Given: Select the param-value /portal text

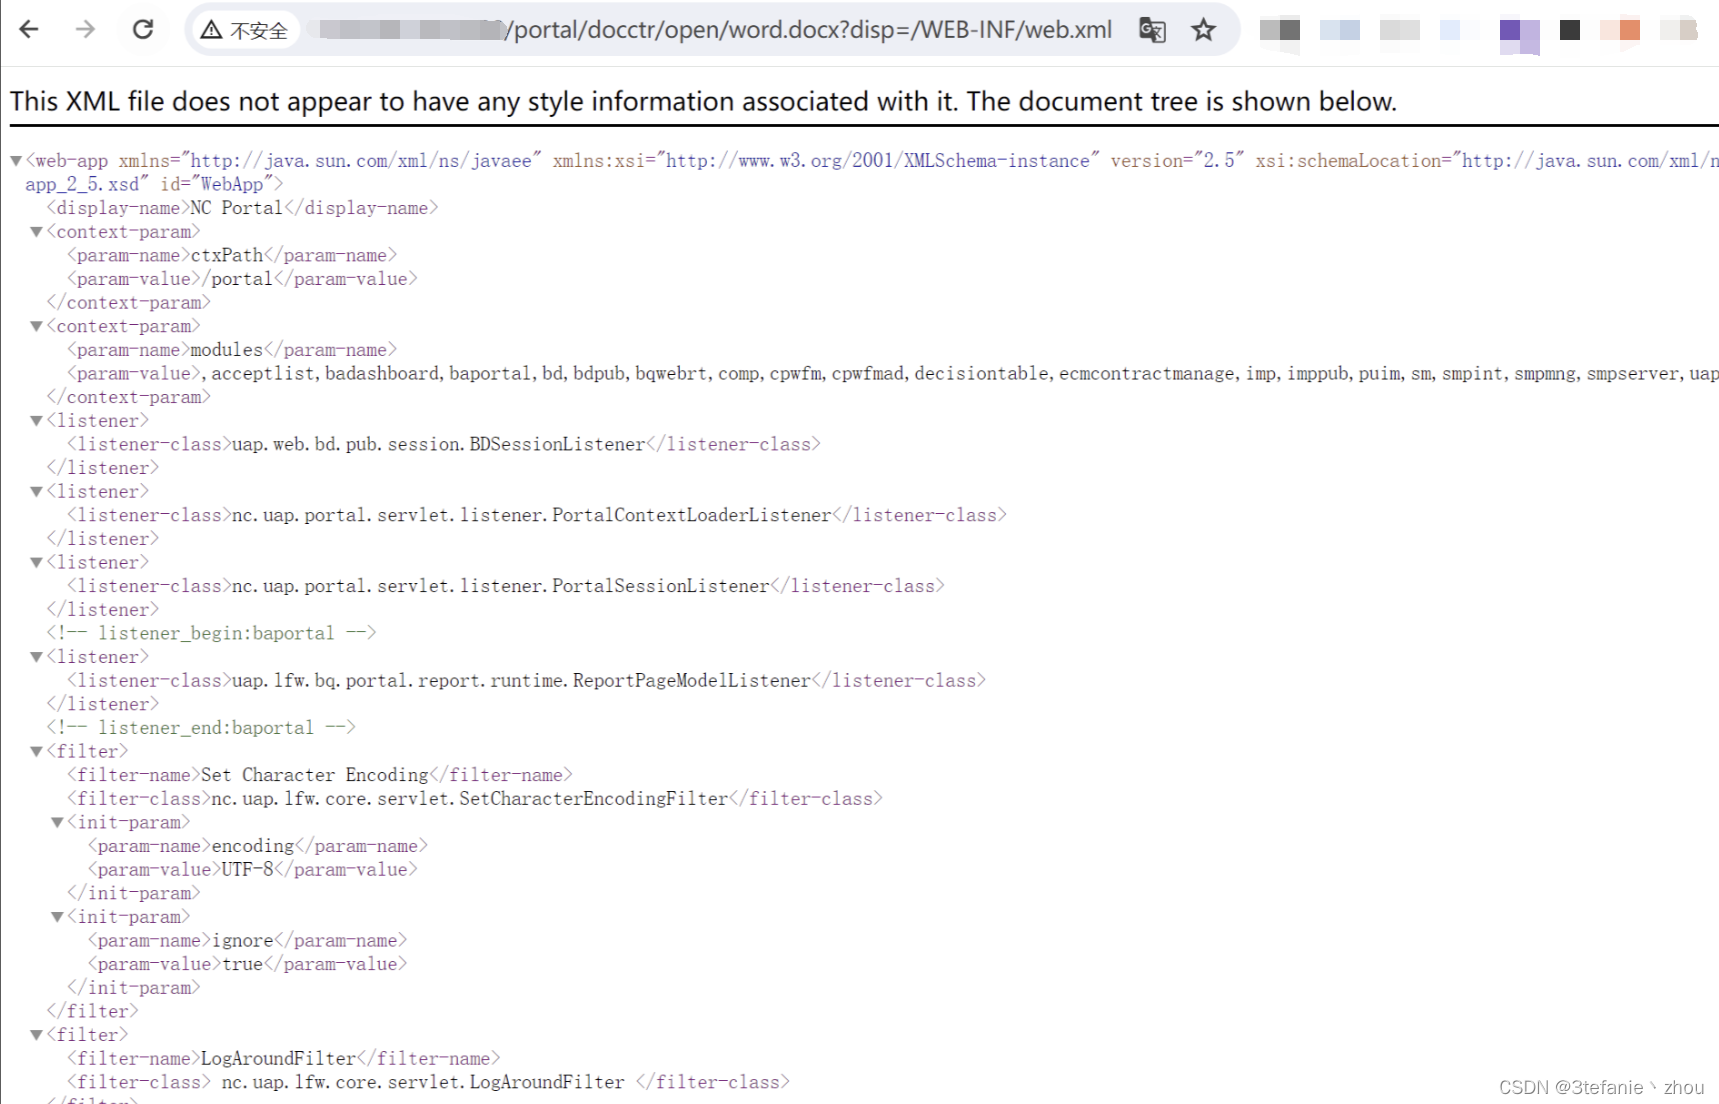Looking at the screenshot, I should (237, 279).
